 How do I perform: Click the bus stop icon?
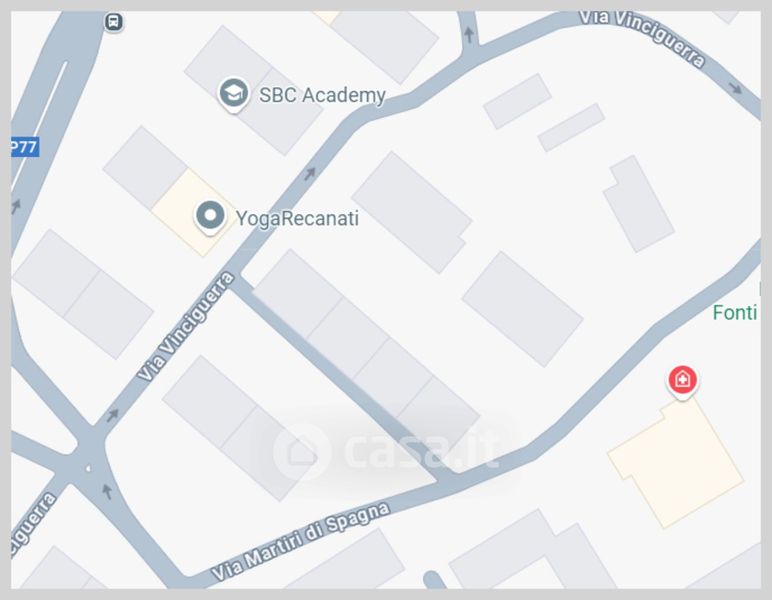coord(114,22)
